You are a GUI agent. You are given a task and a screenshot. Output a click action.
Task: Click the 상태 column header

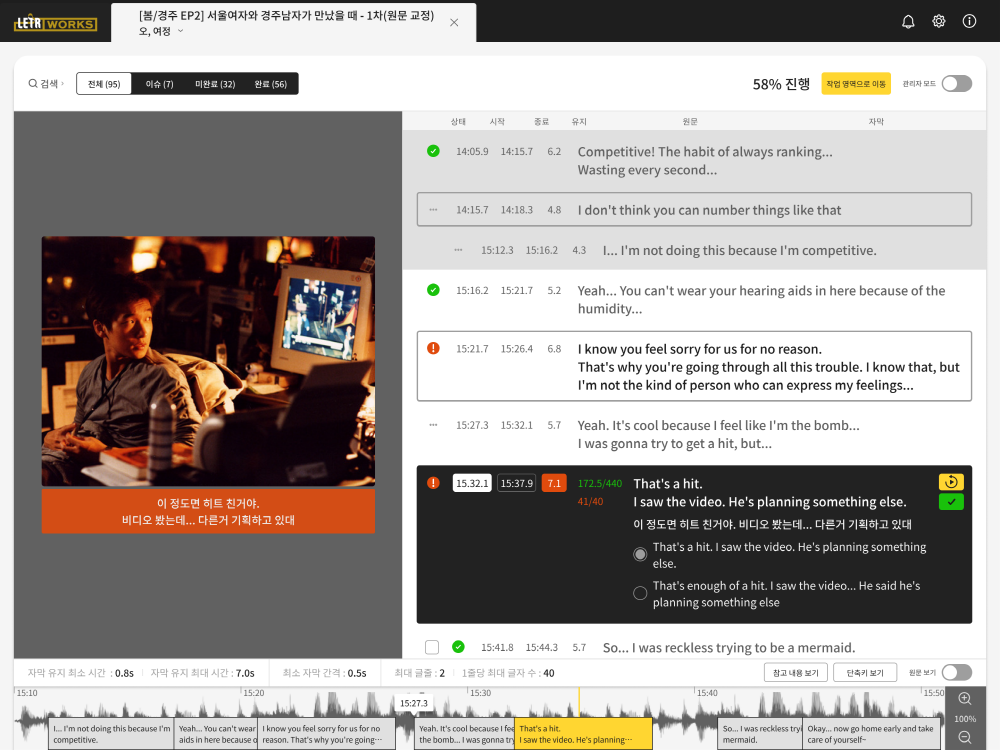(458, 121)
